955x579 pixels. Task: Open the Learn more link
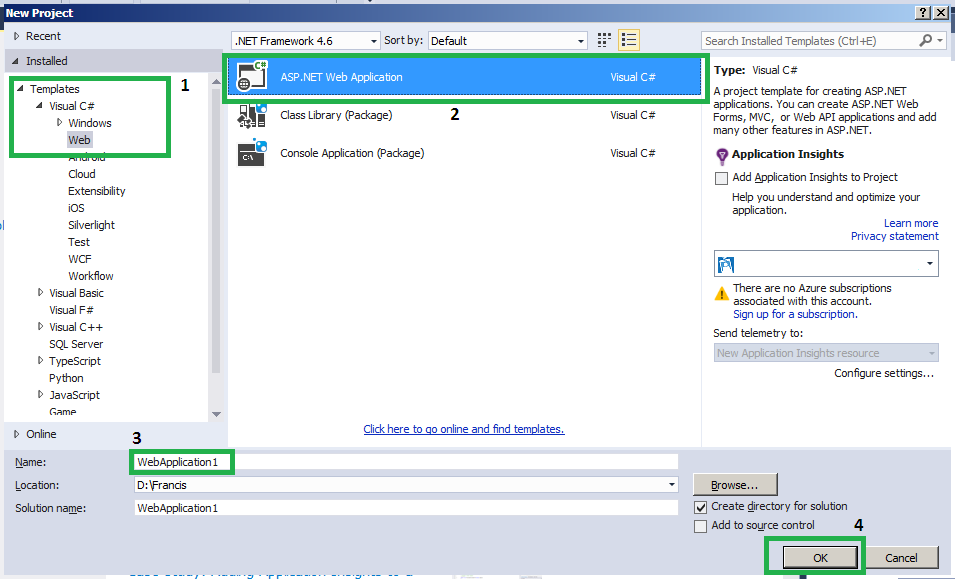(911, 223)
